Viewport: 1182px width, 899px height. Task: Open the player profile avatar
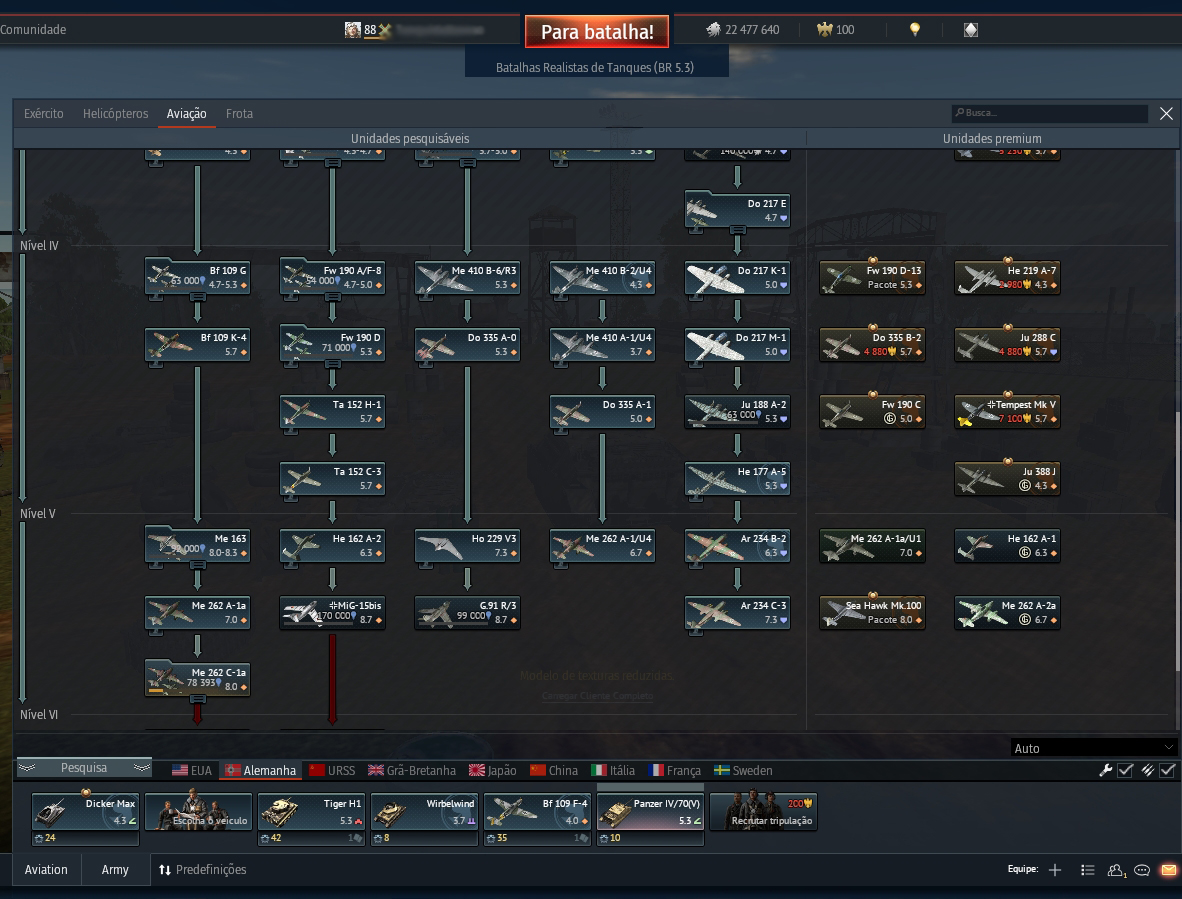[x=353, y=29]
